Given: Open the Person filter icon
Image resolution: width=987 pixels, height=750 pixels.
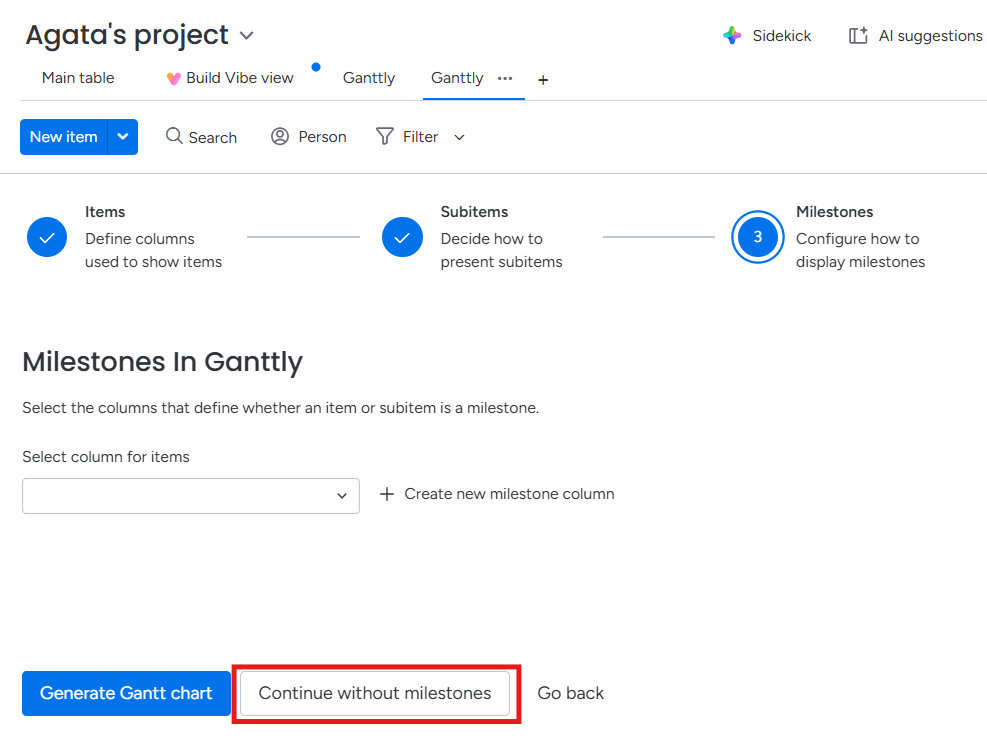Looking at the screenshot, I should click(279, 137).
